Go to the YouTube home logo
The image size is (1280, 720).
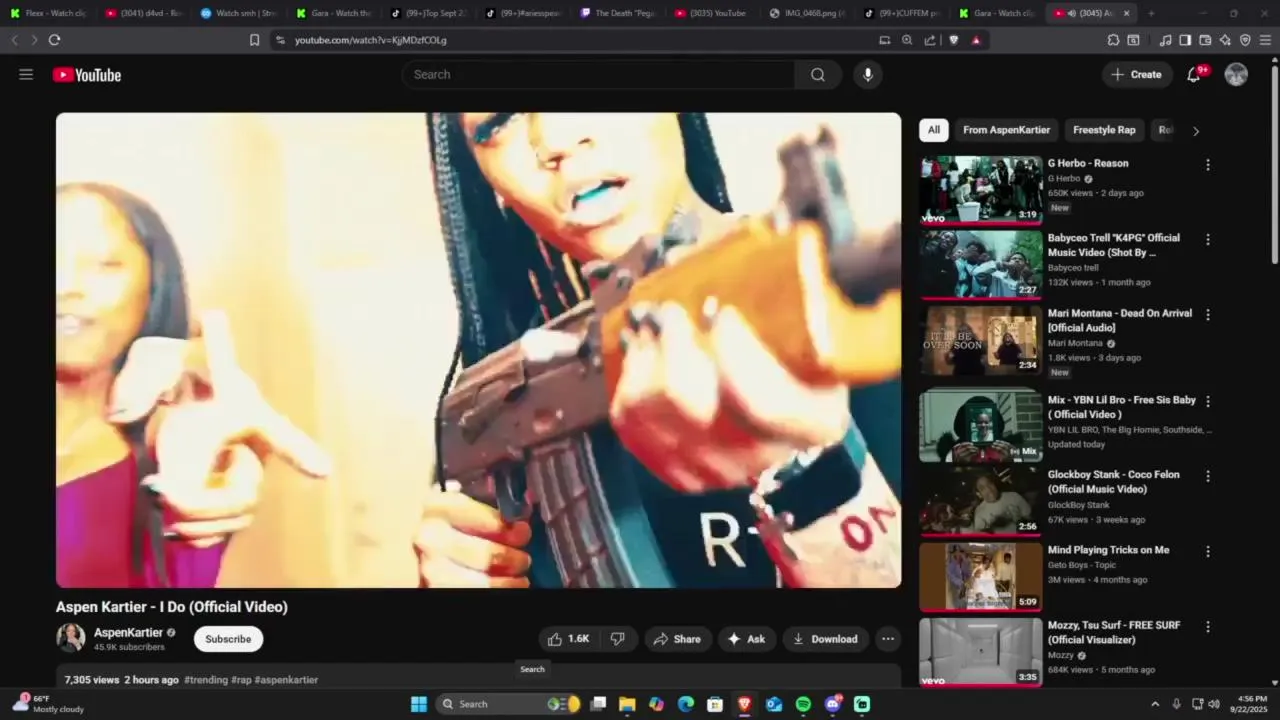click(x=87, y=75)
